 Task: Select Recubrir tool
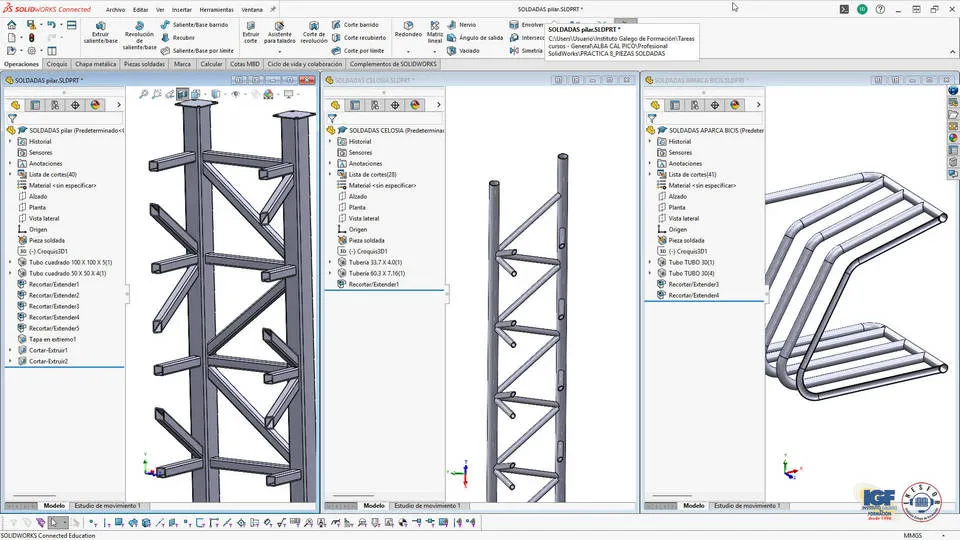point(178,37)
